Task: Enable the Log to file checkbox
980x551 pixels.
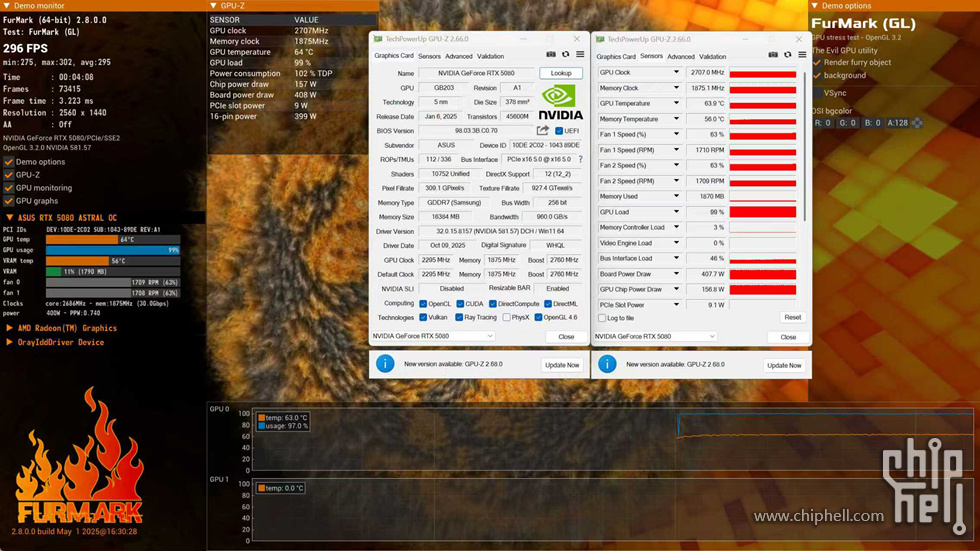Action: pyautogui.click(x=602, y=318)
